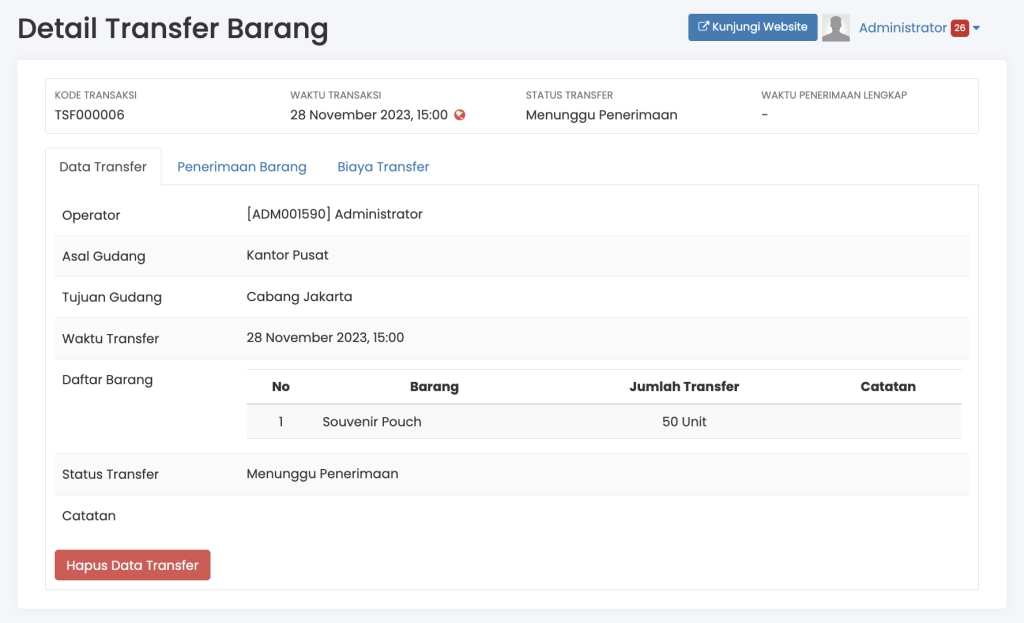Click the Cabang Jakarta destination value

tap(300, 296)
